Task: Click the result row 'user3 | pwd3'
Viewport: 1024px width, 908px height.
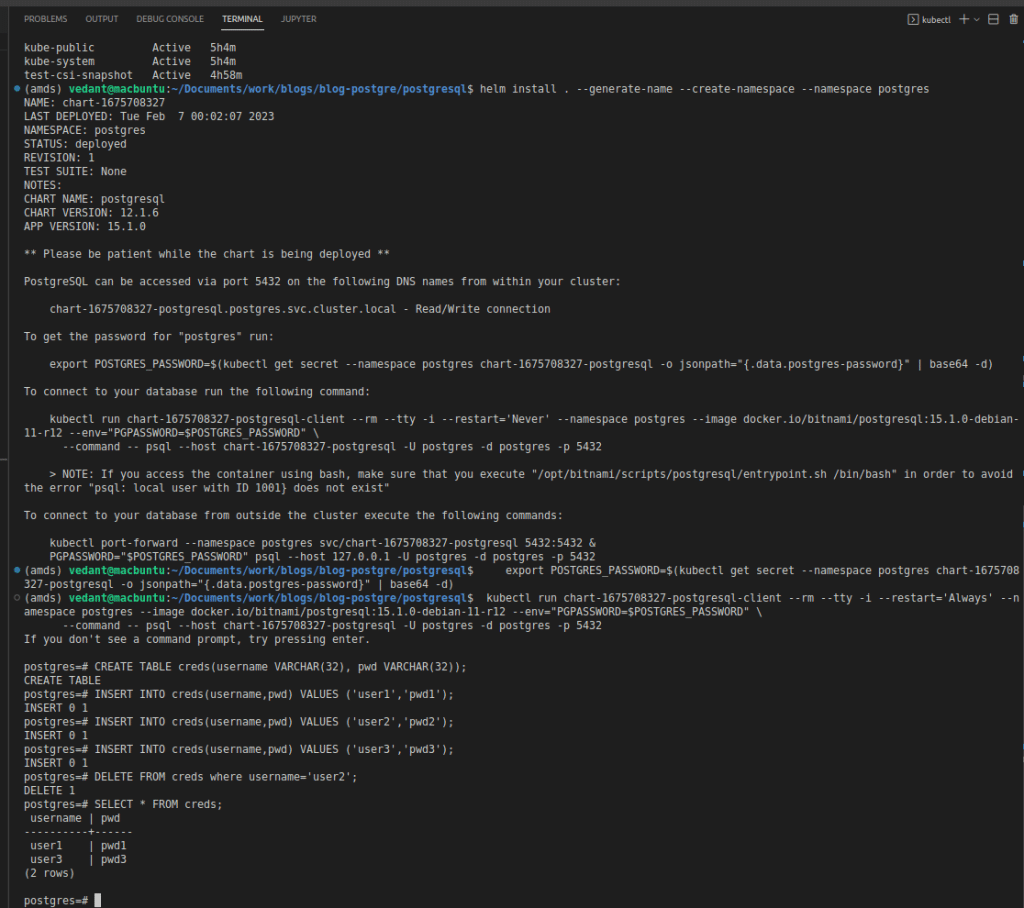Action: pos(78,859)
